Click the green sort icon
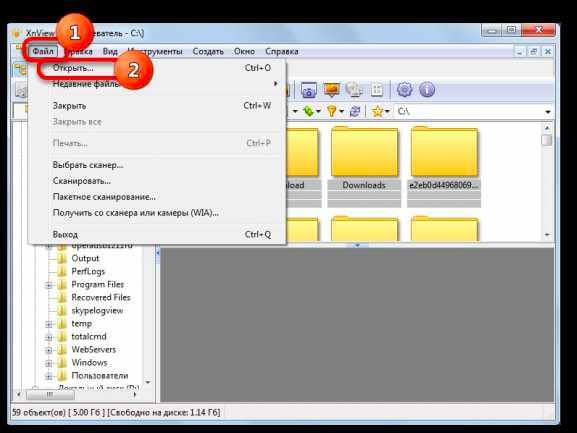Image resolution: width=577 pixels, height=433 pixels. coord(308,111)
